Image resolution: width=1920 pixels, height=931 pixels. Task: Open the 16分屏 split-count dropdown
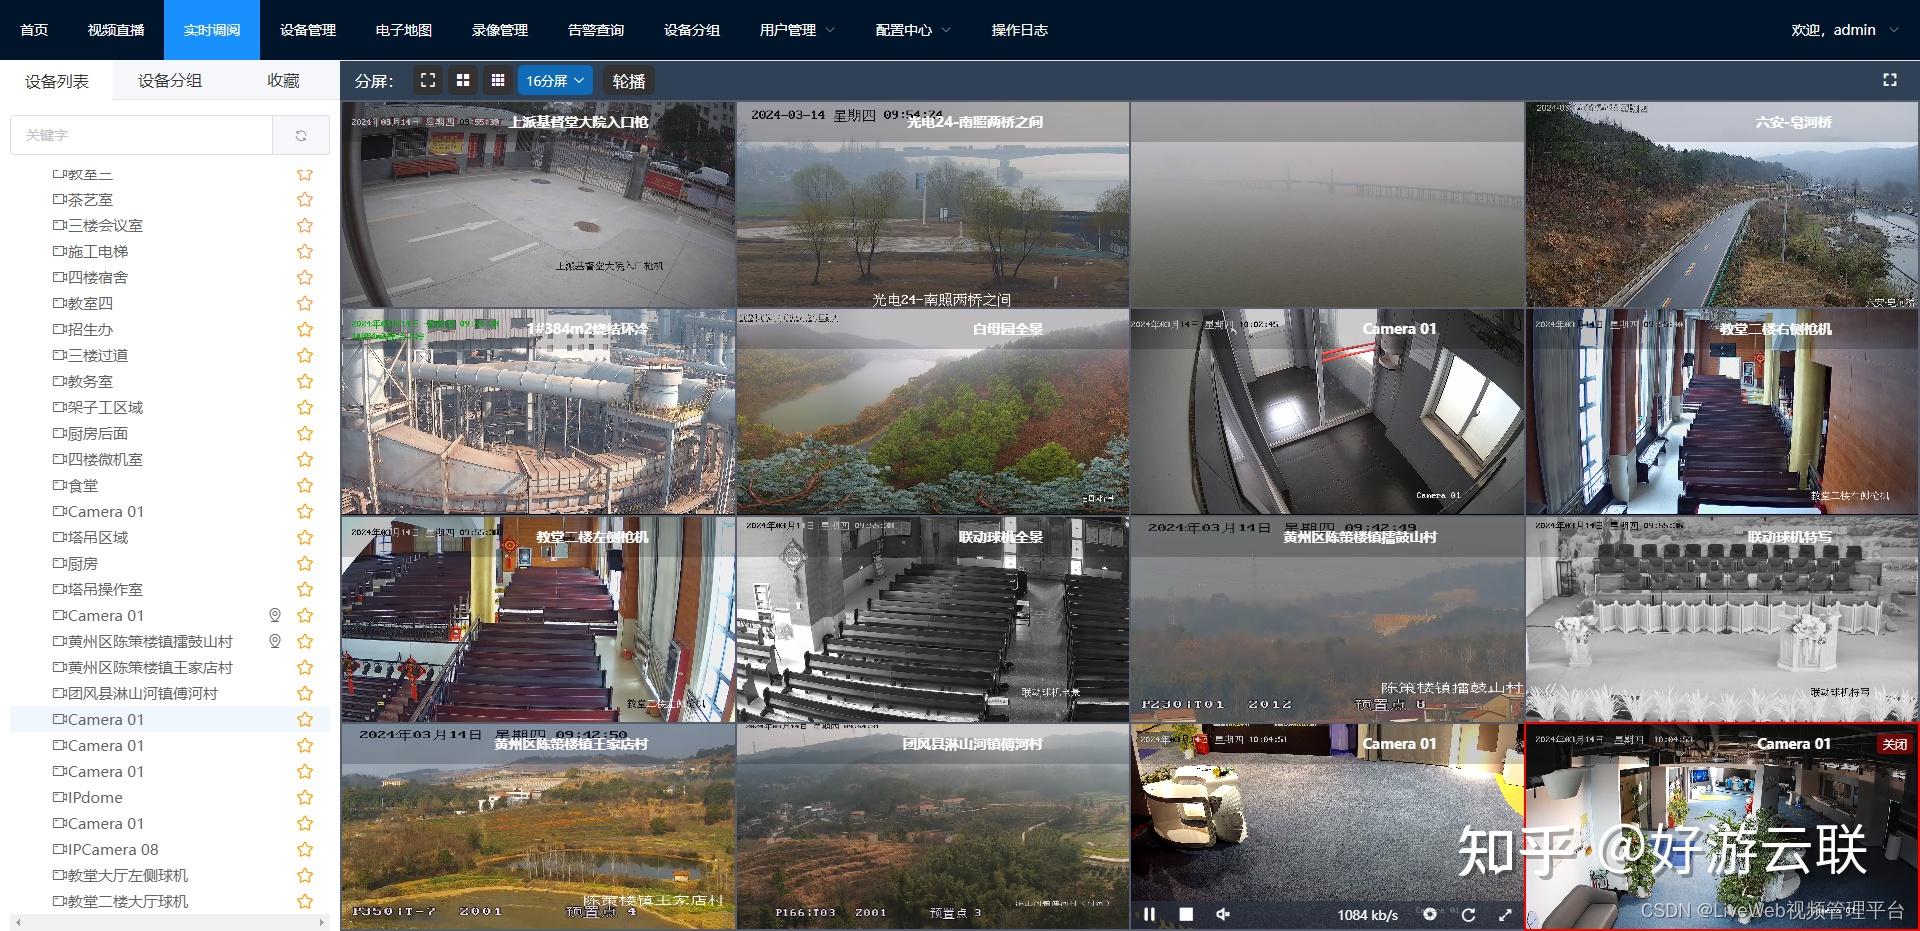555,80
